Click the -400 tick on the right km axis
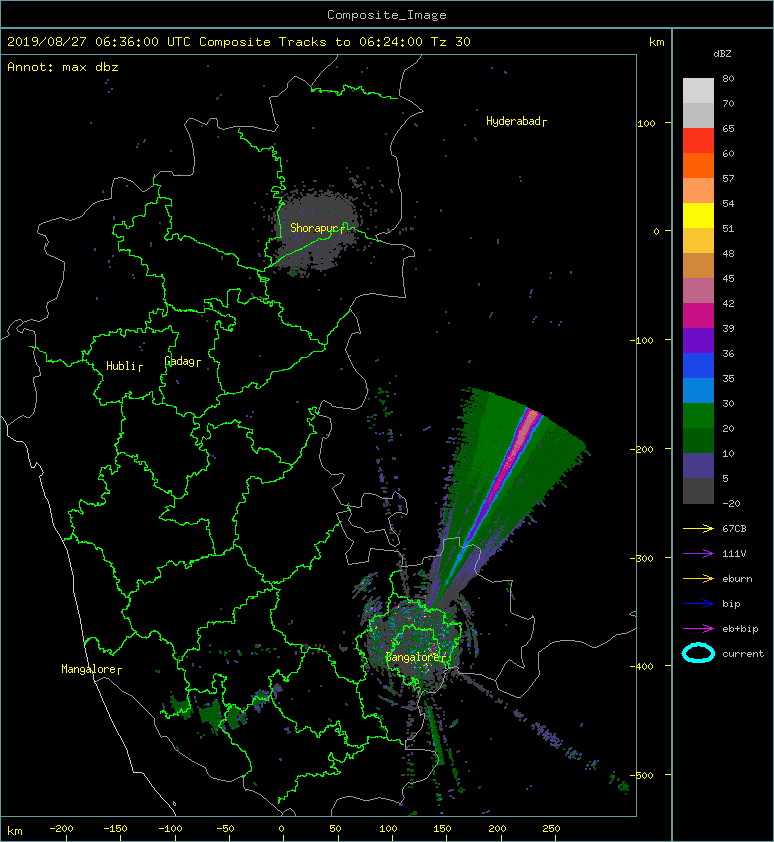The height and width of the screenshot is (842, 774). [x=642, y=666]
